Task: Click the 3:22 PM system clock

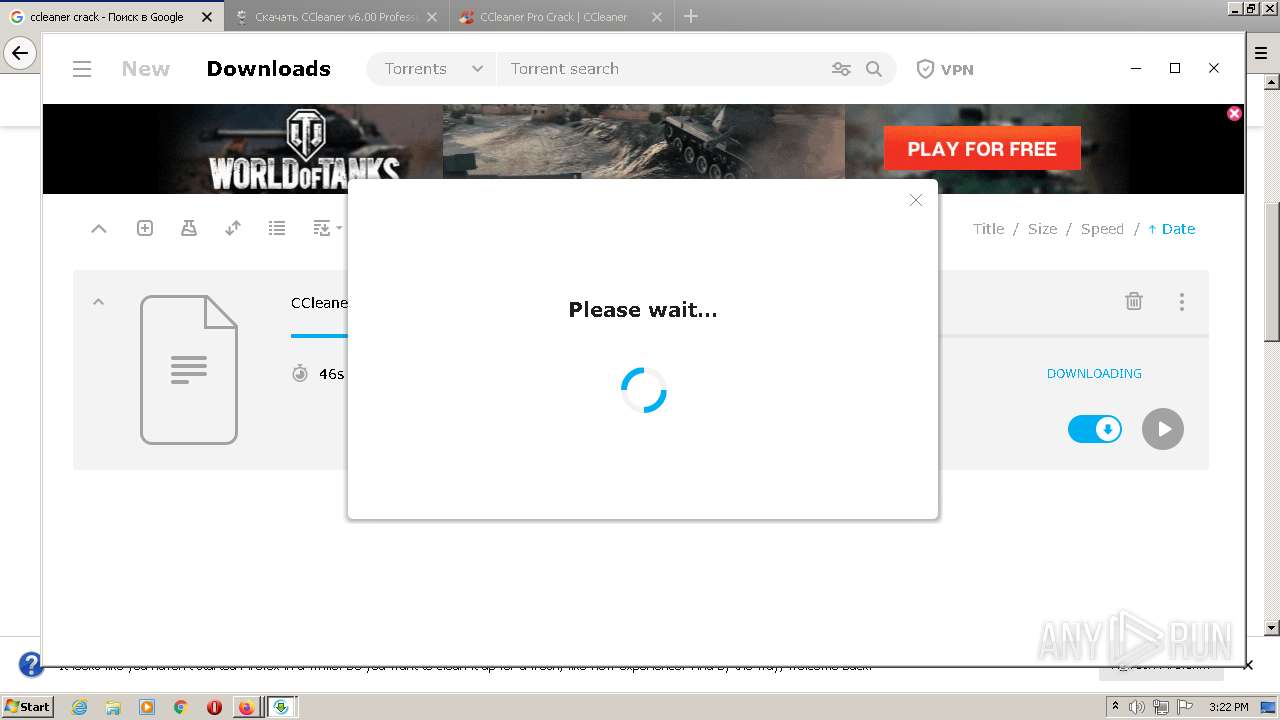Action: tap(1229, 707)
